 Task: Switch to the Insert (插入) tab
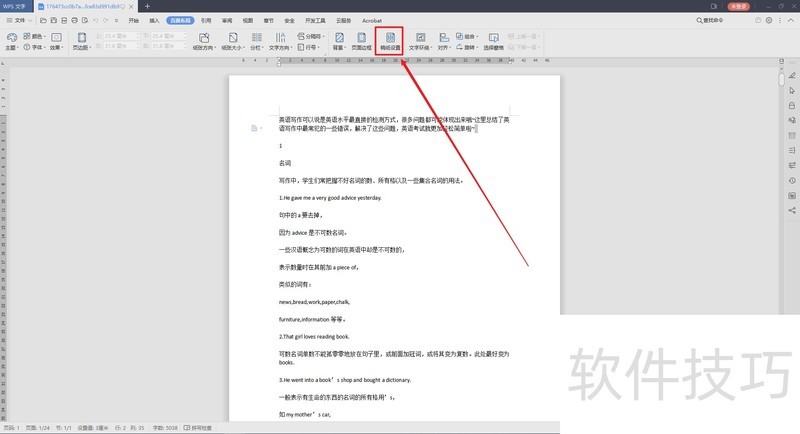point(154,20)
